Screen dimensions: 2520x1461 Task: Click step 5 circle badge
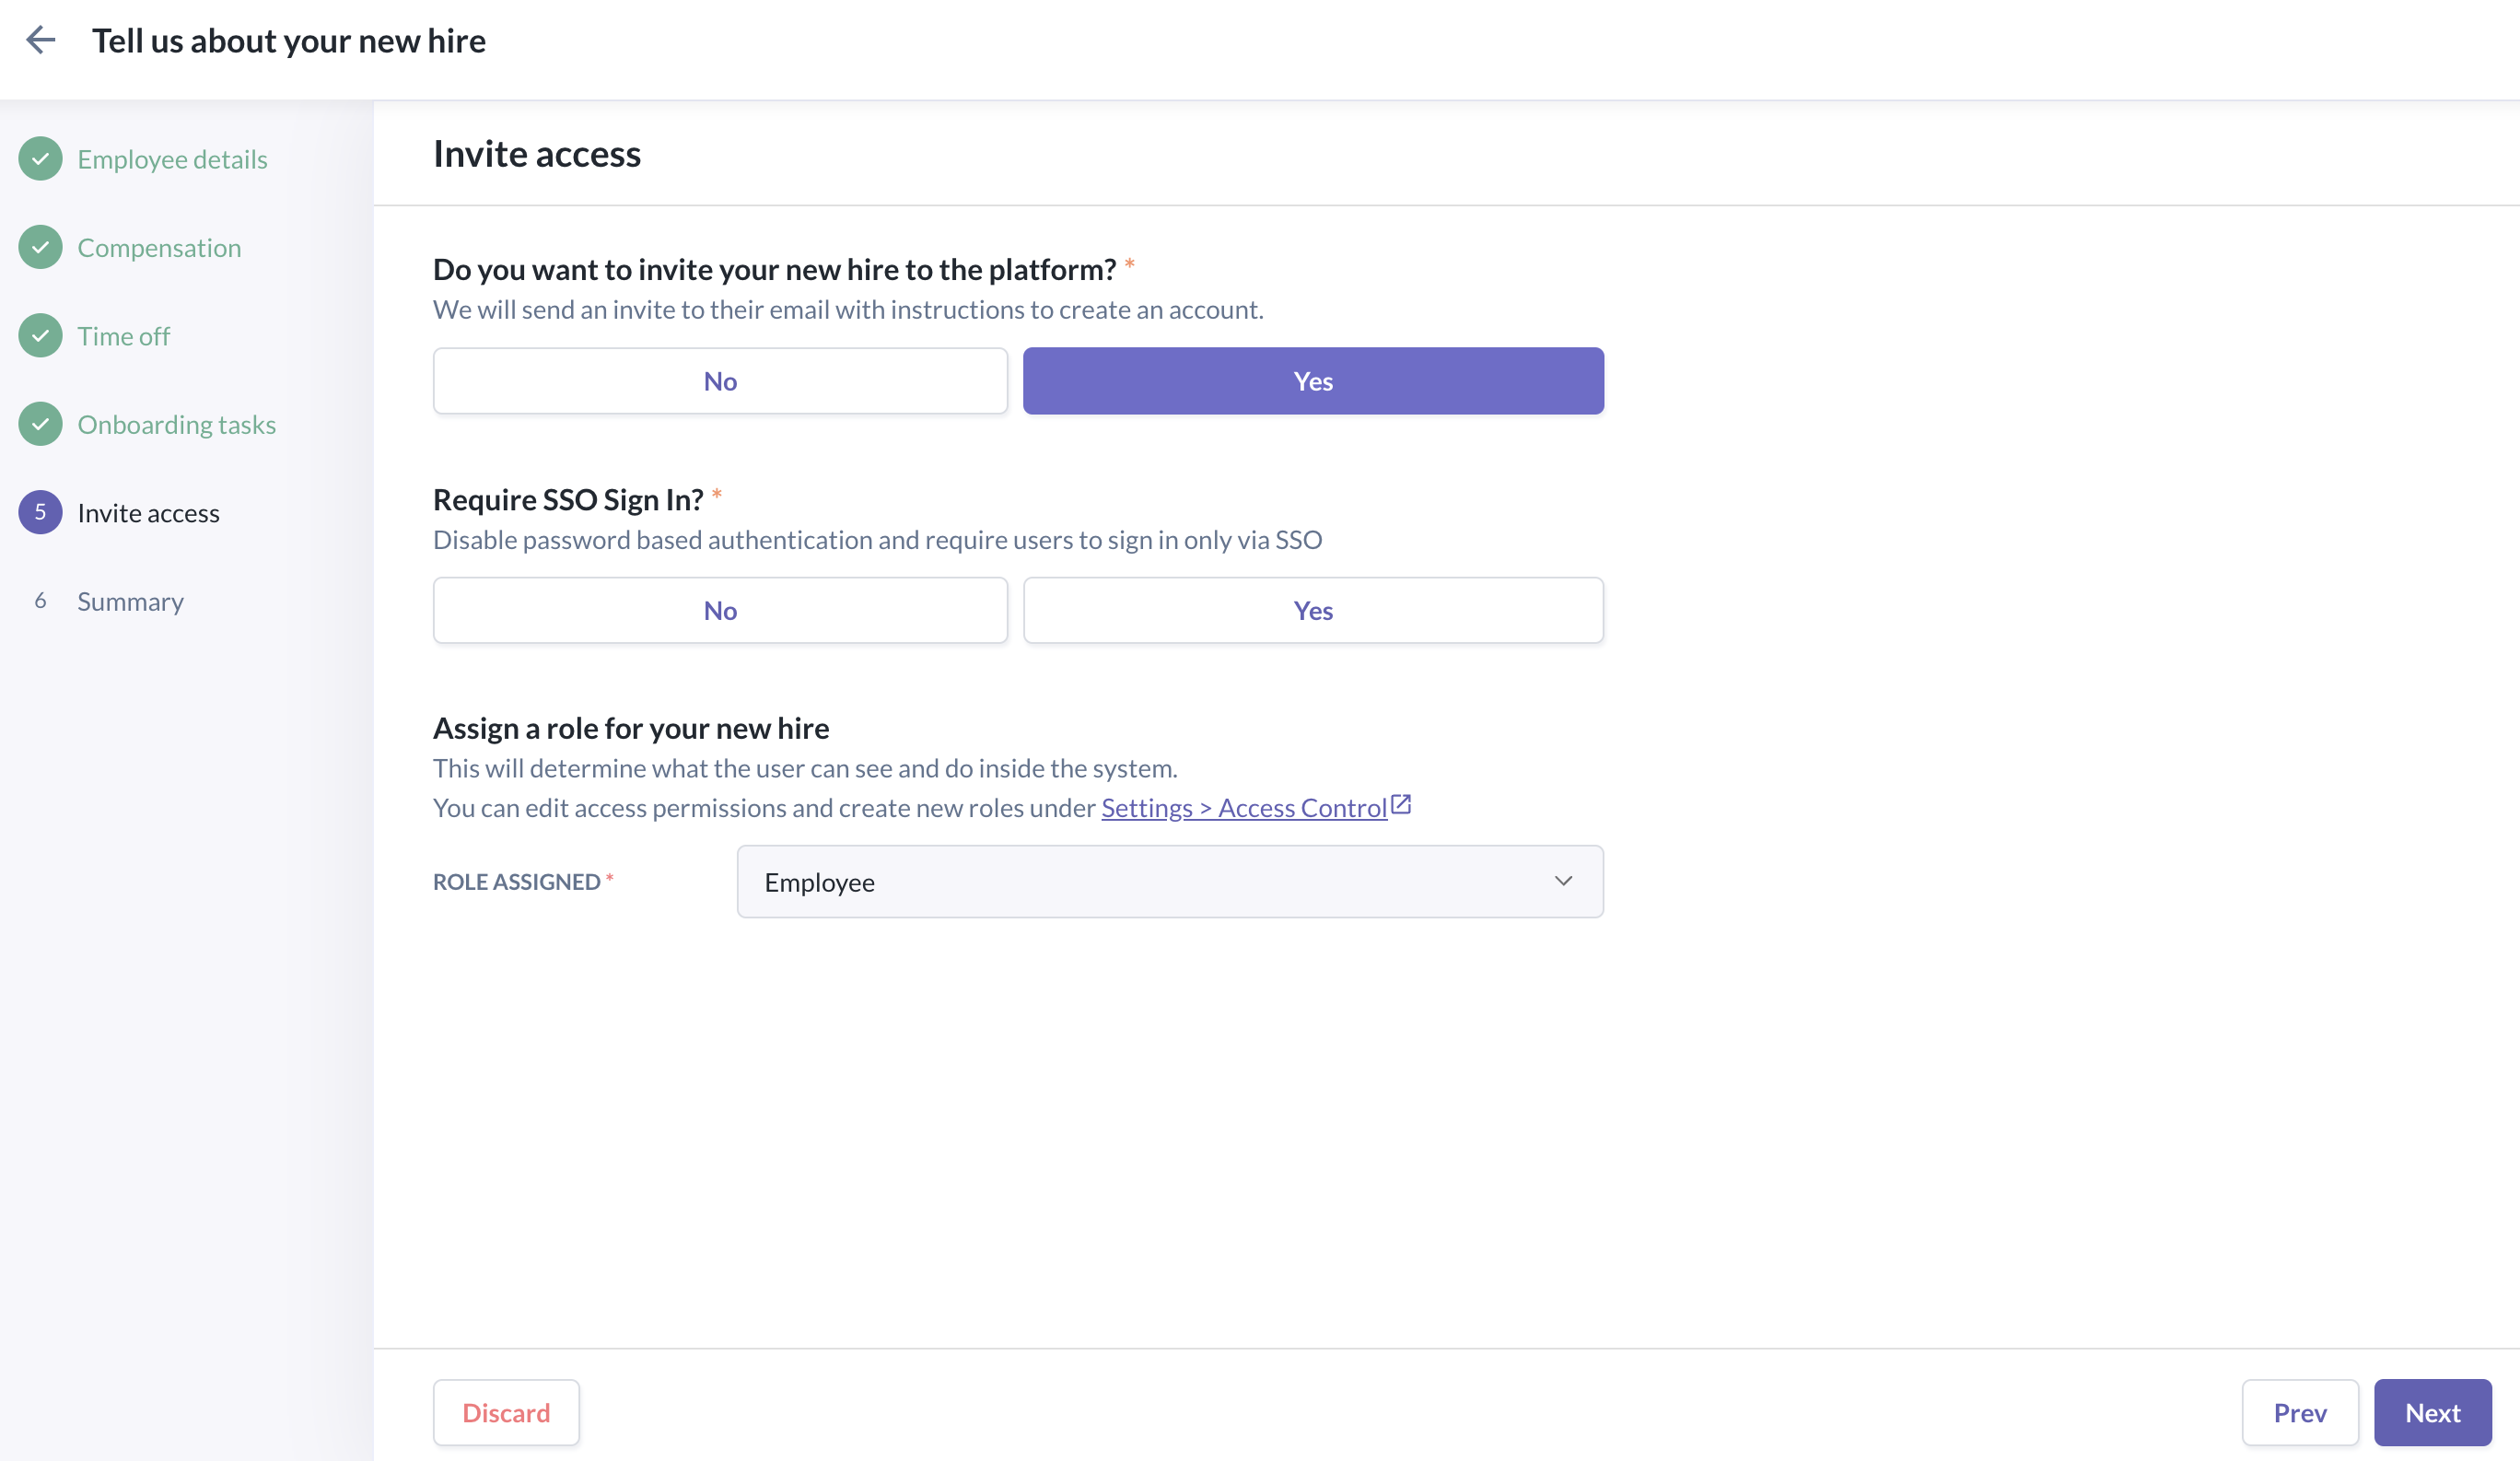40,512
